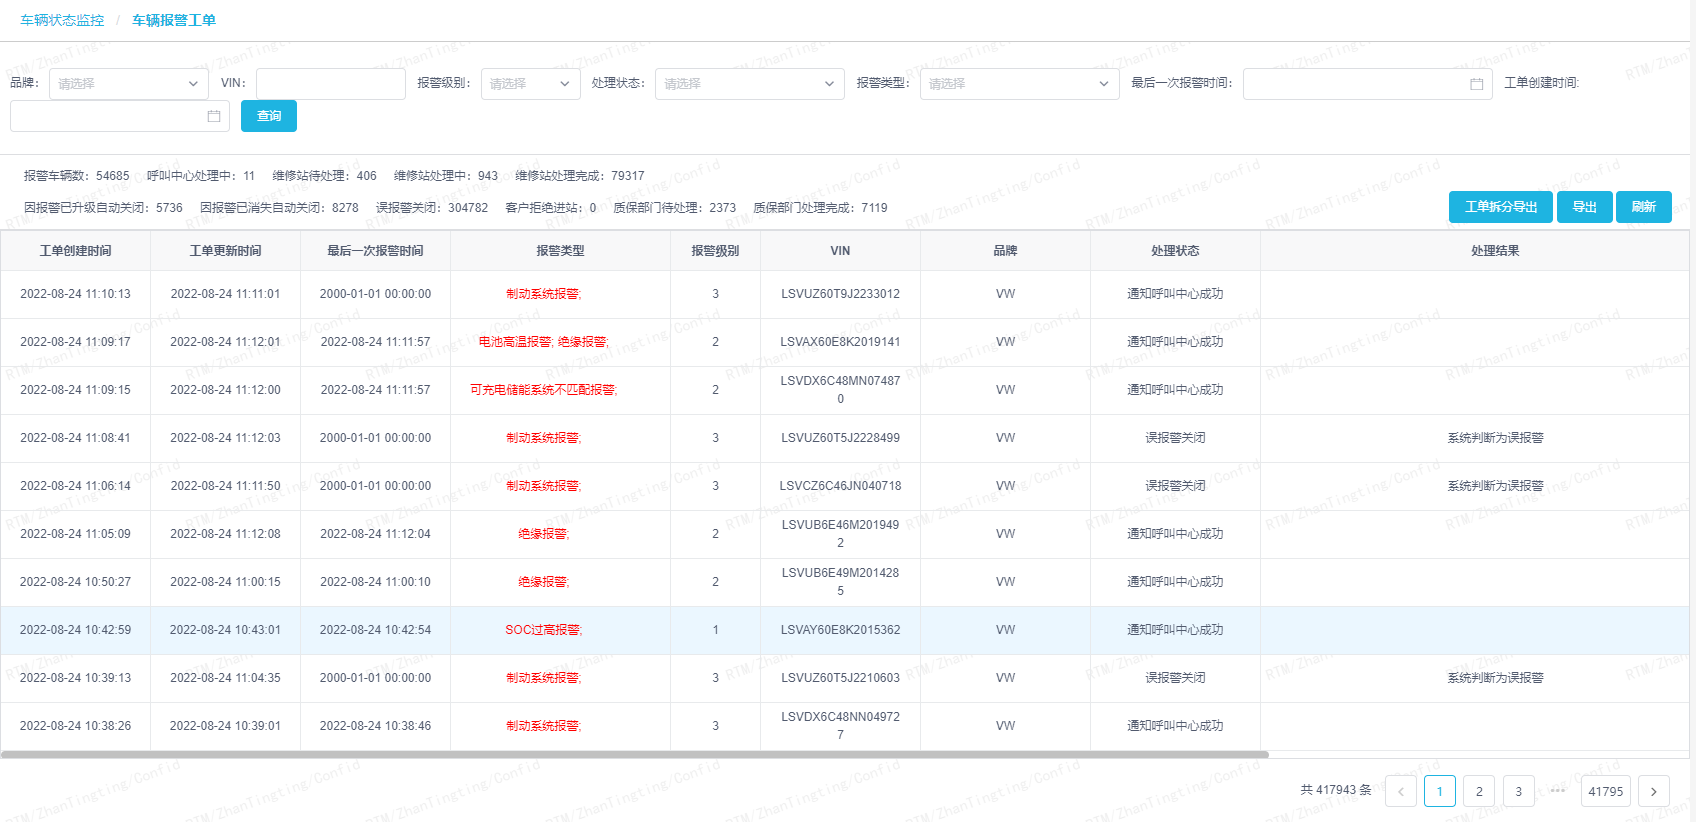Jump to last page 41795
The width and height of the screenshot is (1696, 822).
pos(1605,791)
